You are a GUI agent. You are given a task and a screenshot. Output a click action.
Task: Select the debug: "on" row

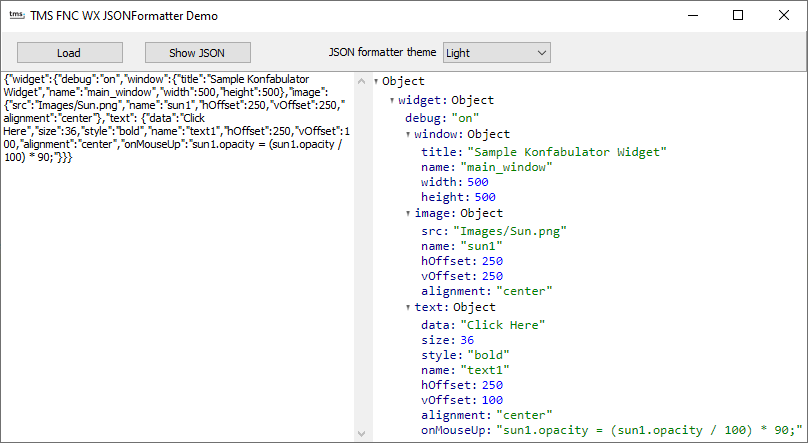click(x=442, y=118)
